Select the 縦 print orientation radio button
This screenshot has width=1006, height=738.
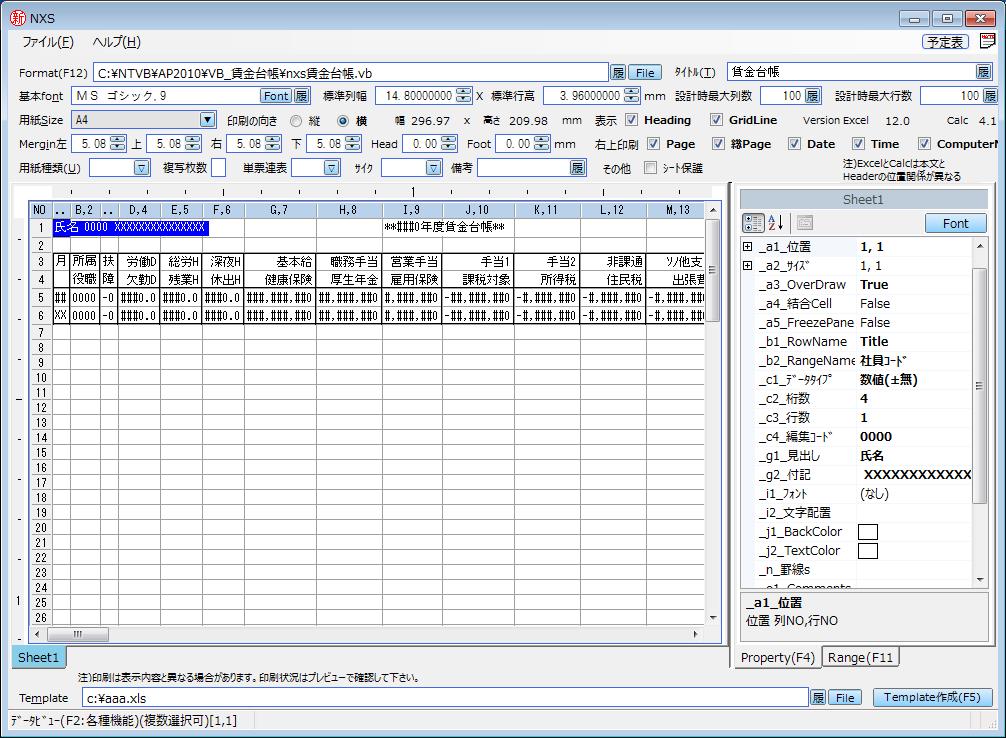(x=296, y=120)
